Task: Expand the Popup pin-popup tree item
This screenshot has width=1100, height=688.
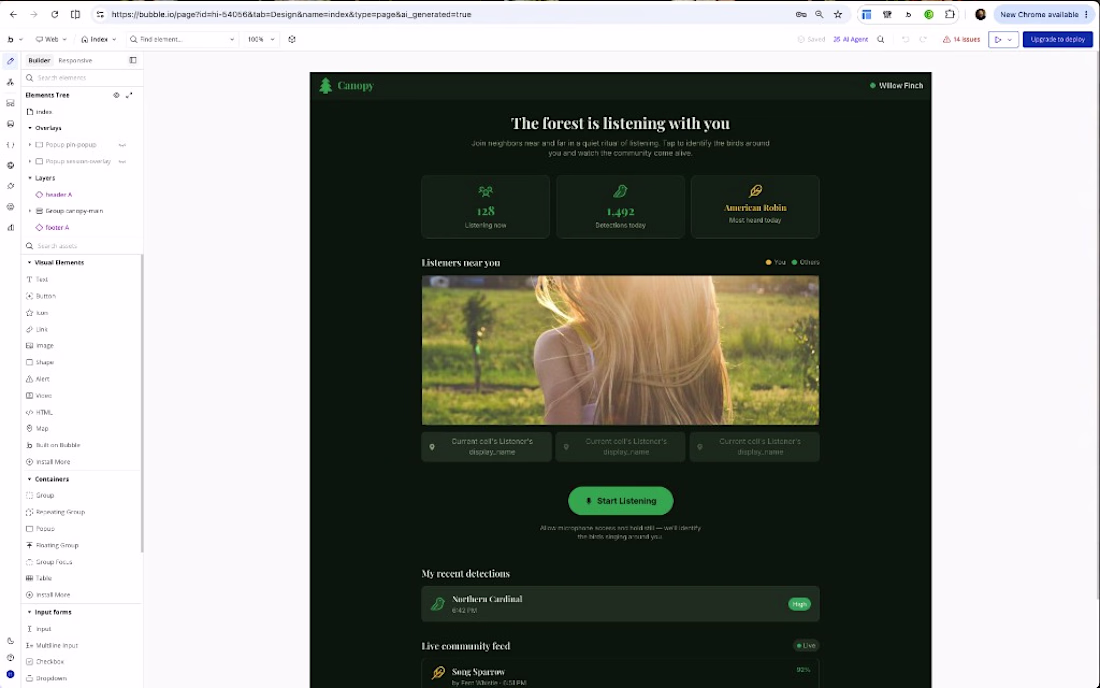Action: [x=30, y=144]
